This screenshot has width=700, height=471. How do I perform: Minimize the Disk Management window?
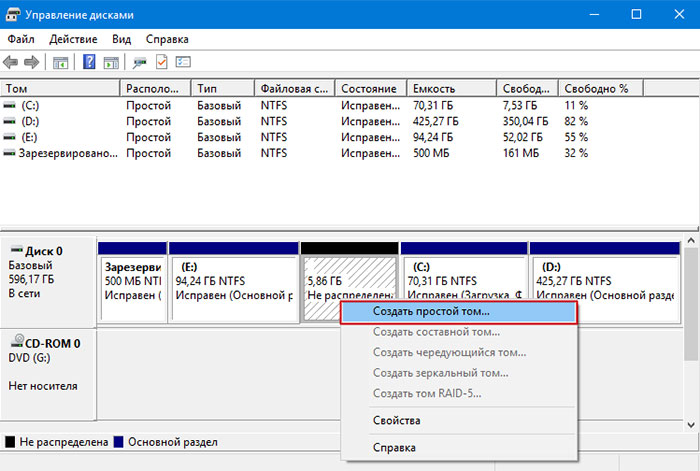[x=594, y=14]
